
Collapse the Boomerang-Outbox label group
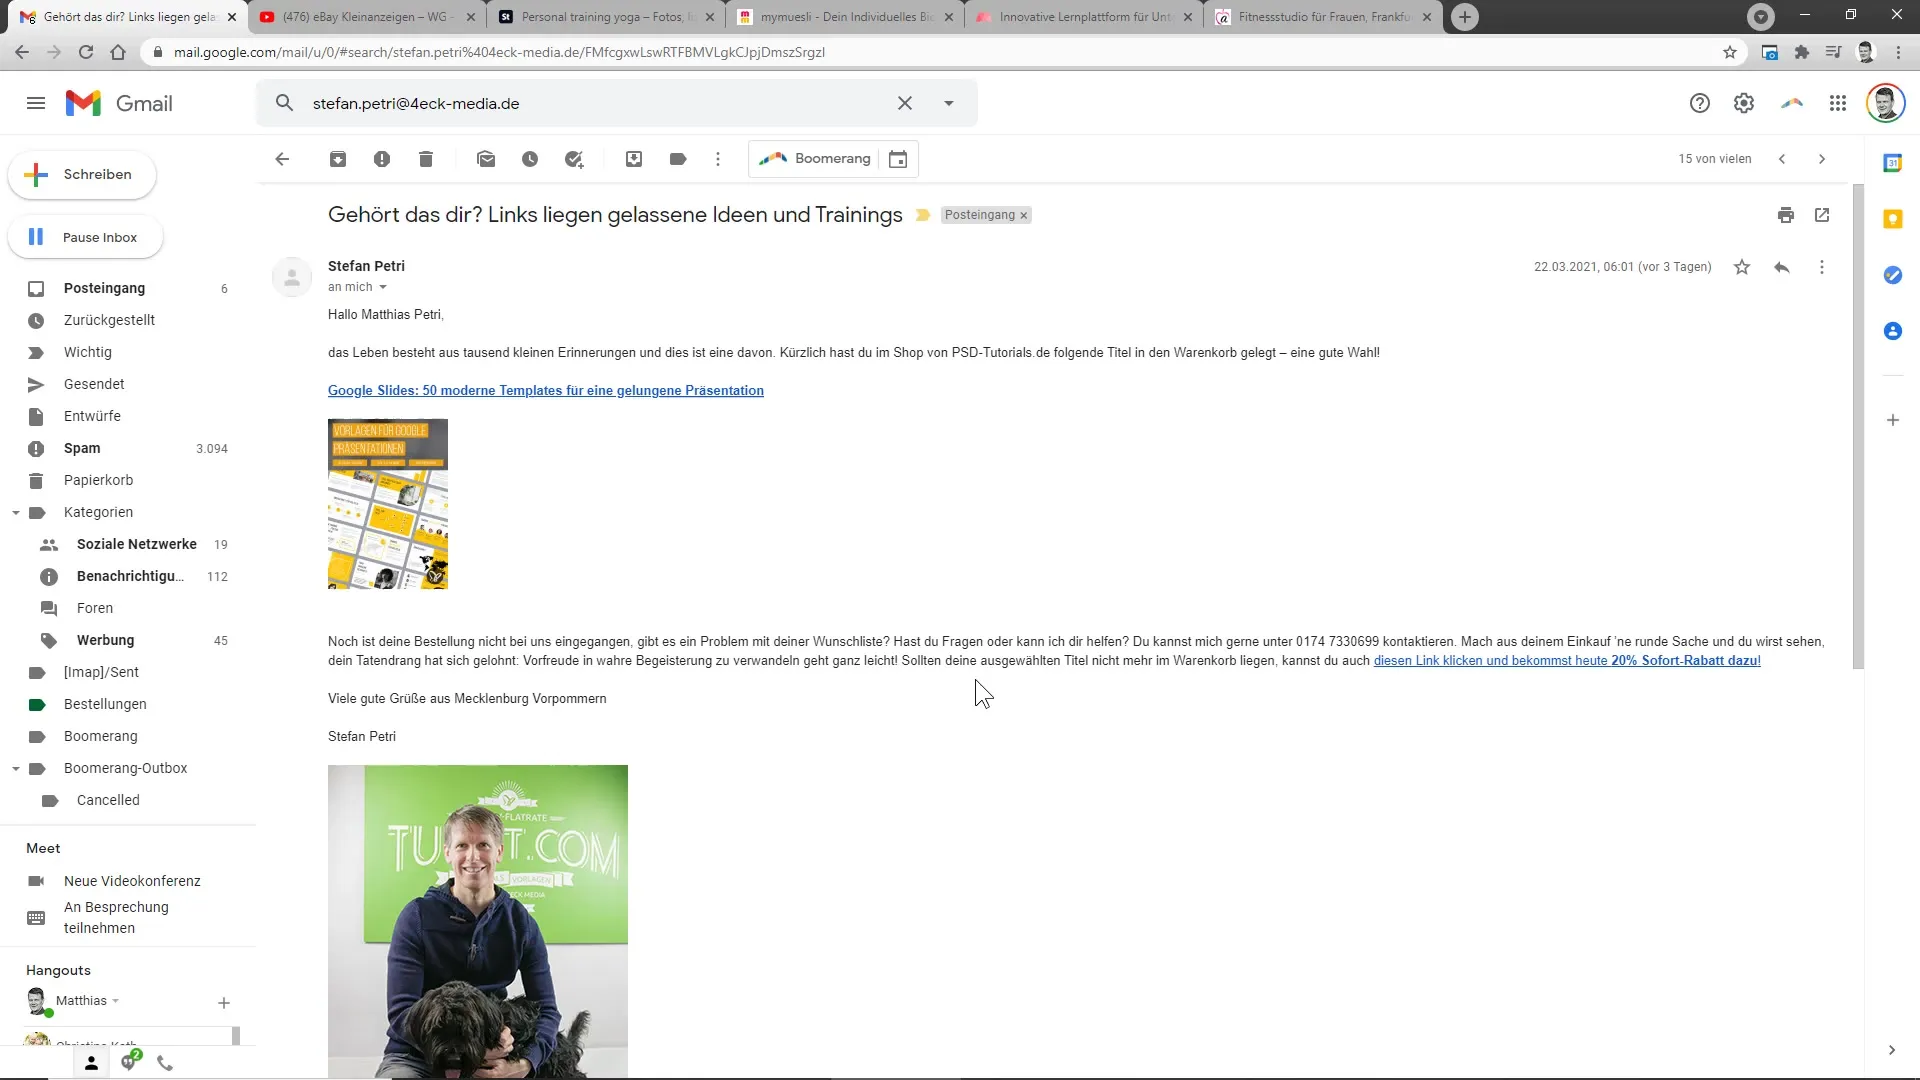point(16,769)
